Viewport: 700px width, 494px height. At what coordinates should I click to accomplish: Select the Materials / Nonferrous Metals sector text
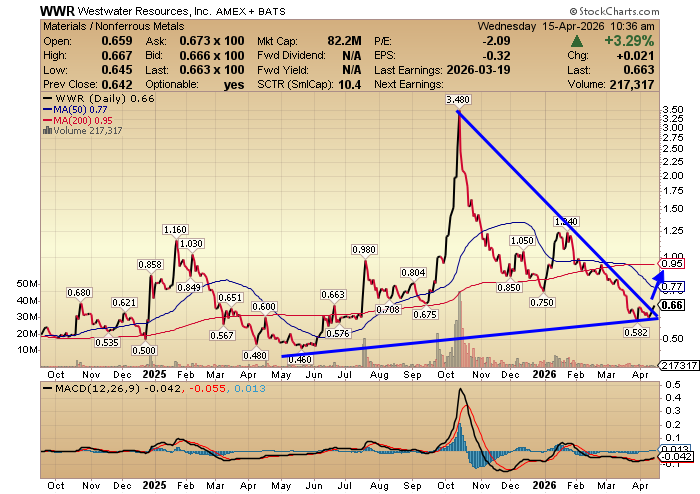pyautogui.click(x=113, y=26)
